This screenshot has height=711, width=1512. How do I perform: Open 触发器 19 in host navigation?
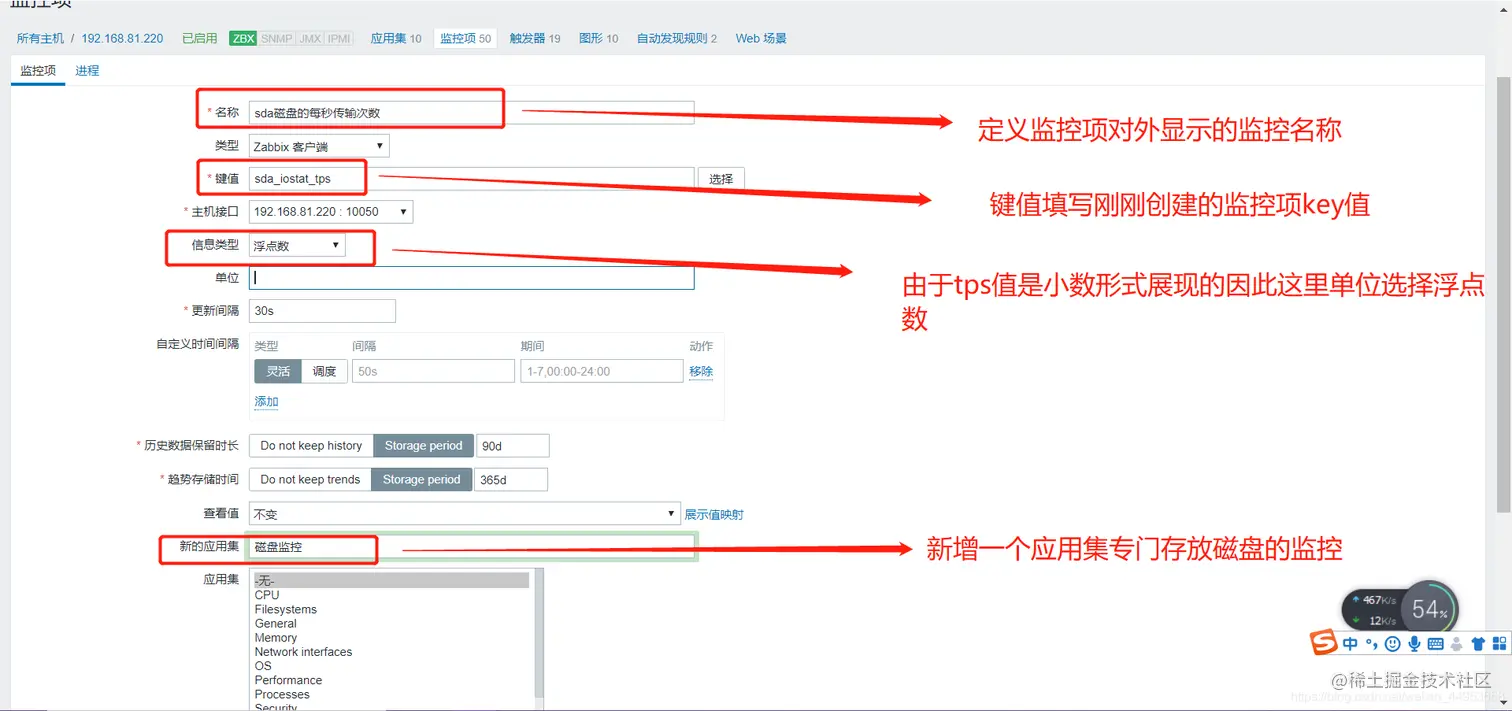click(x=535, y=39)
